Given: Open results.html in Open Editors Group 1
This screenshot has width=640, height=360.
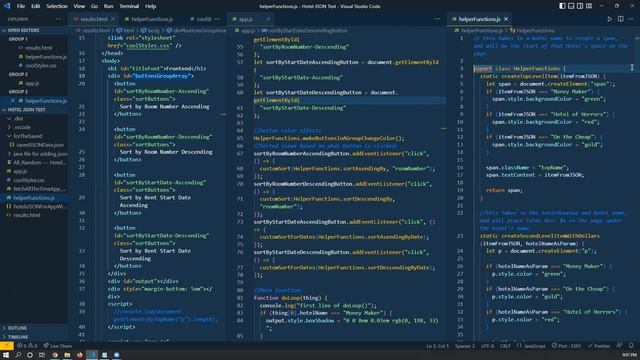Looking at the screenshot, I should coord(39,48).
